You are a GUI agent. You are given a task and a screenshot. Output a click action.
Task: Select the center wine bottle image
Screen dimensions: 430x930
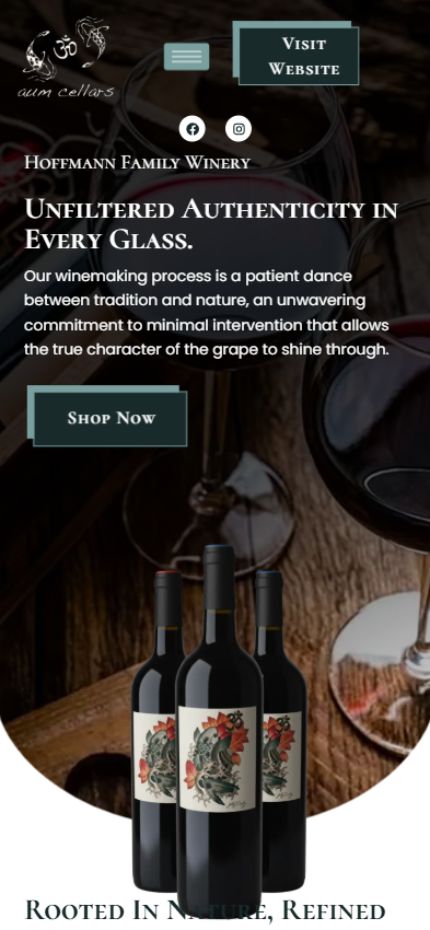pos(219,732)
